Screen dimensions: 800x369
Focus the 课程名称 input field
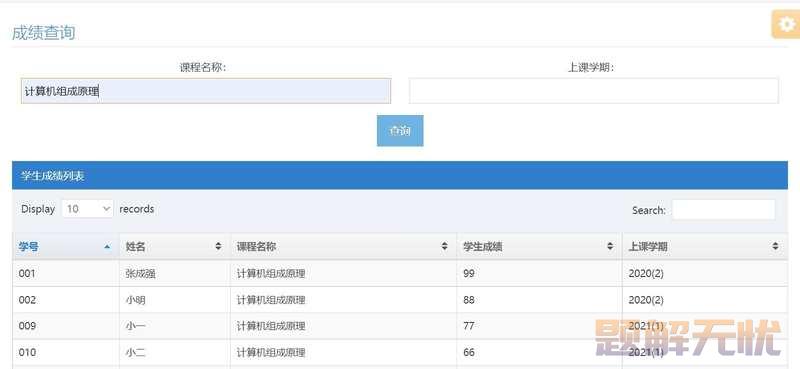pyautogui.click(x=206, y=91)
